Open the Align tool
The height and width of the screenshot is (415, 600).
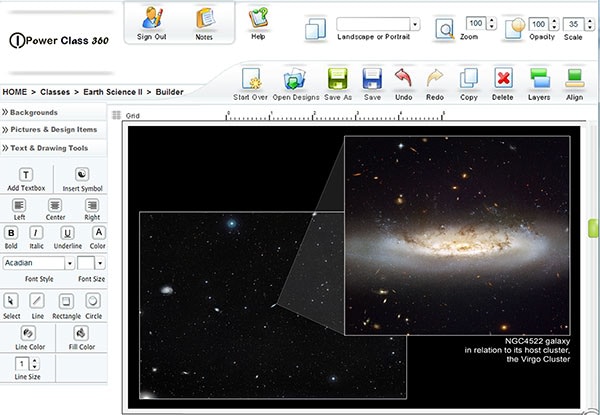pos(574,78)
